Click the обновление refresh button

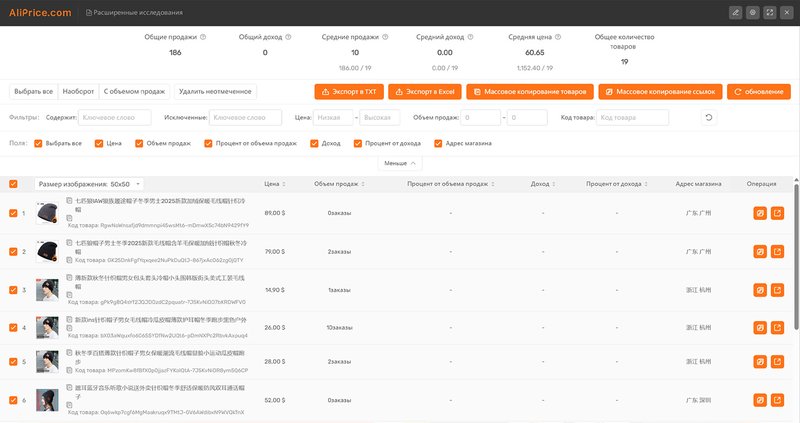tap(759, 92)
